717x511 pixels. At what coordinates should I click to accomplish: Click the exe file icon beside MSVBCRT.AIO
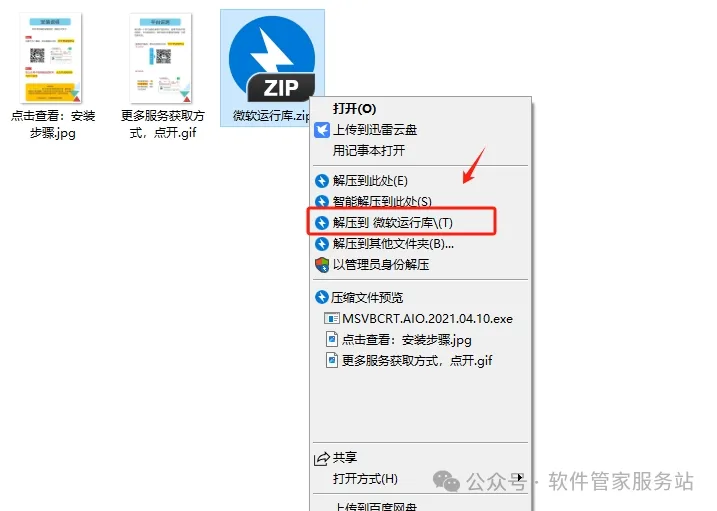point(332,318)
